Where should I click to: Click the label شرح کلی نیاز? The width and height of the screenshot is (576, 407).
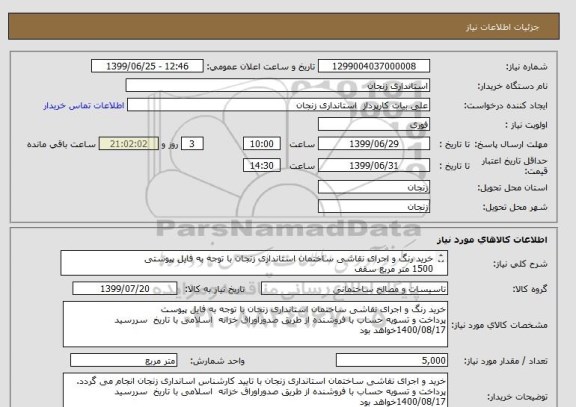tap(520, 264)
